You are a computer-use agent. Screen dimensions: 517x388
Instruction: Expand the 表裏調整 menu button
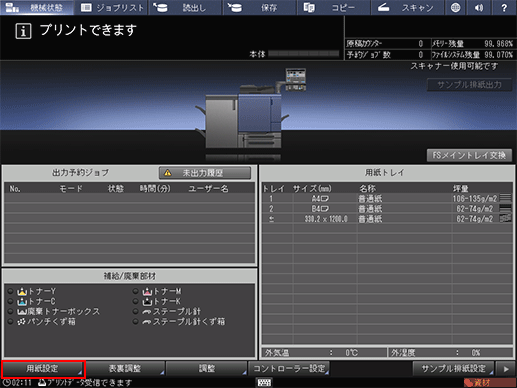(x=125, y=369)
